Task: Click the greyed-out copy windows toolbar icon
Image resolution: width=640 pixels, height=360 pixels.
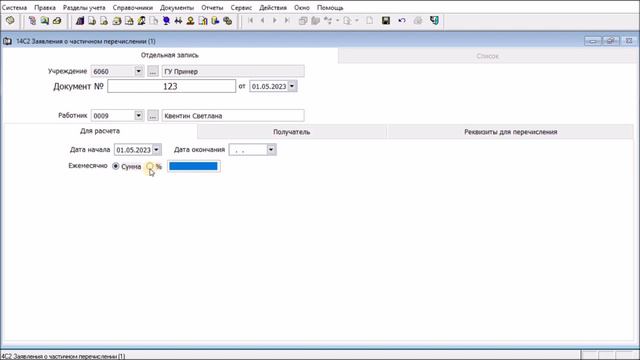Action: pos(303,20)
